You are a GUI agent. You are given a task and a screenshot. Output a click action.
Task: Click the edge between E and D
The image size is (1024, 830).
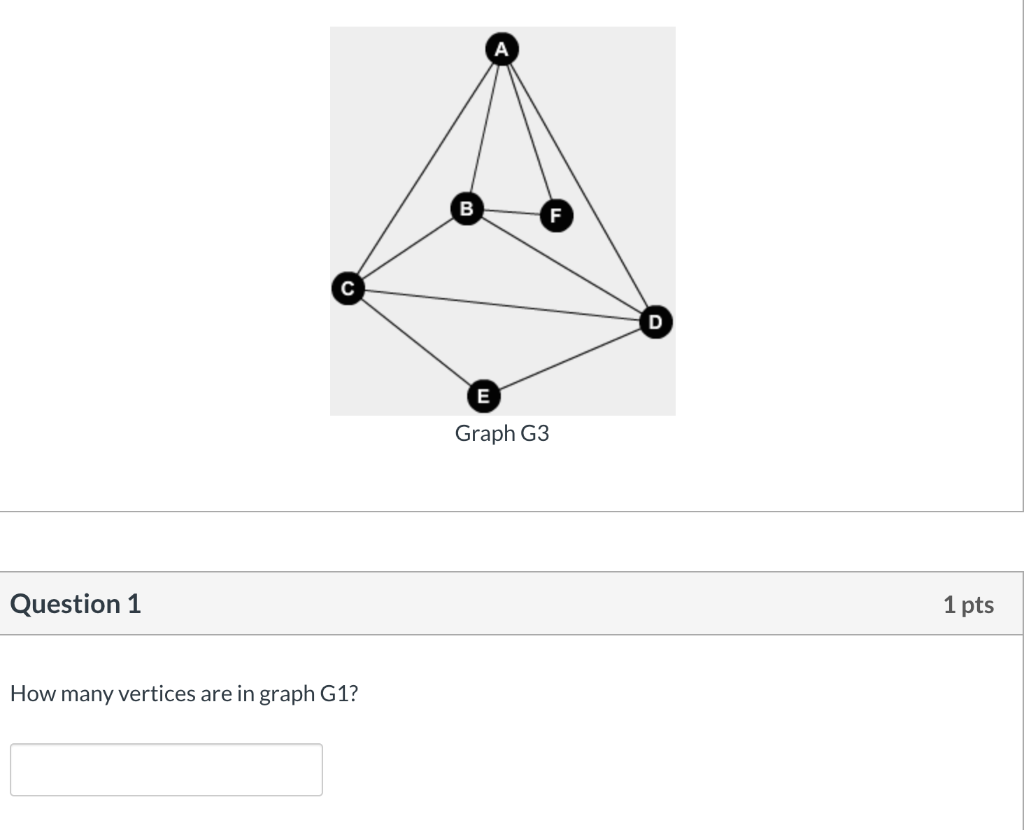pos(568,360)
